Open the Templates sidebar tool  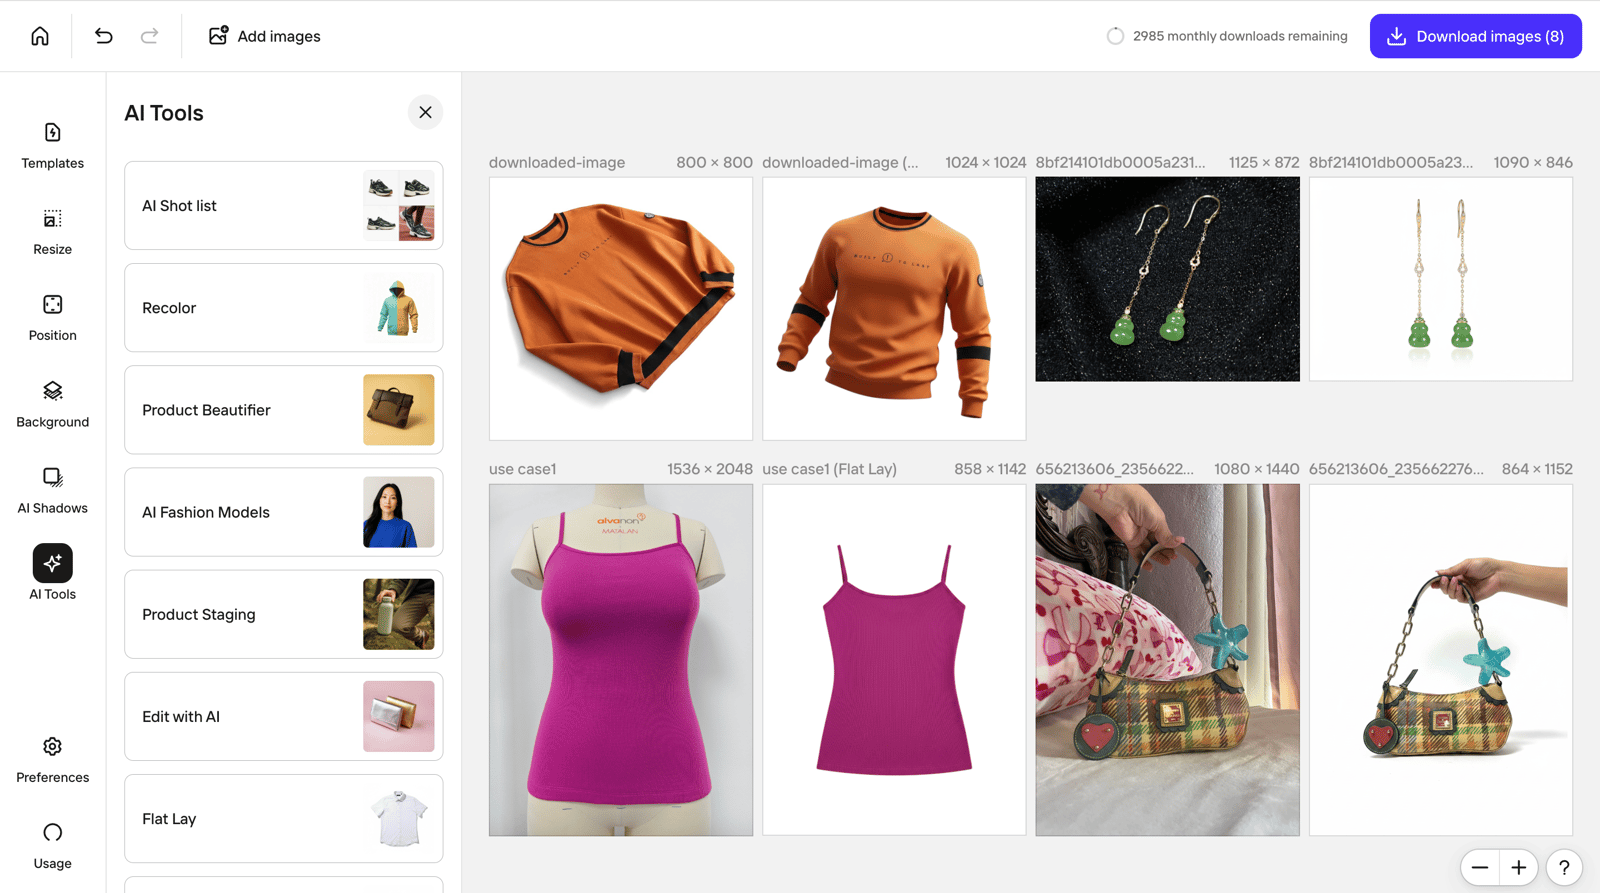(x=53, y=146)
